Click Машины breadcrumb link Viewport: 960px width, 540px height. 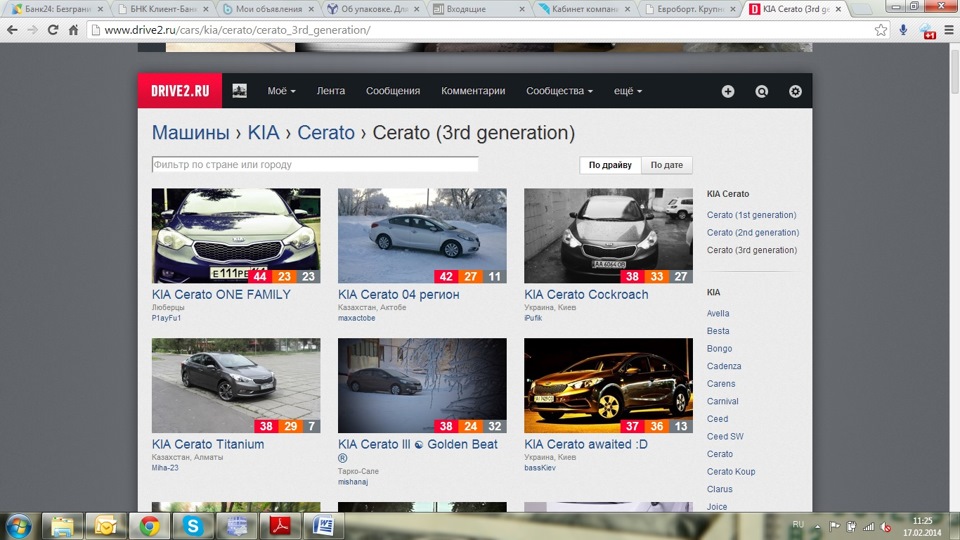[190, 132]
